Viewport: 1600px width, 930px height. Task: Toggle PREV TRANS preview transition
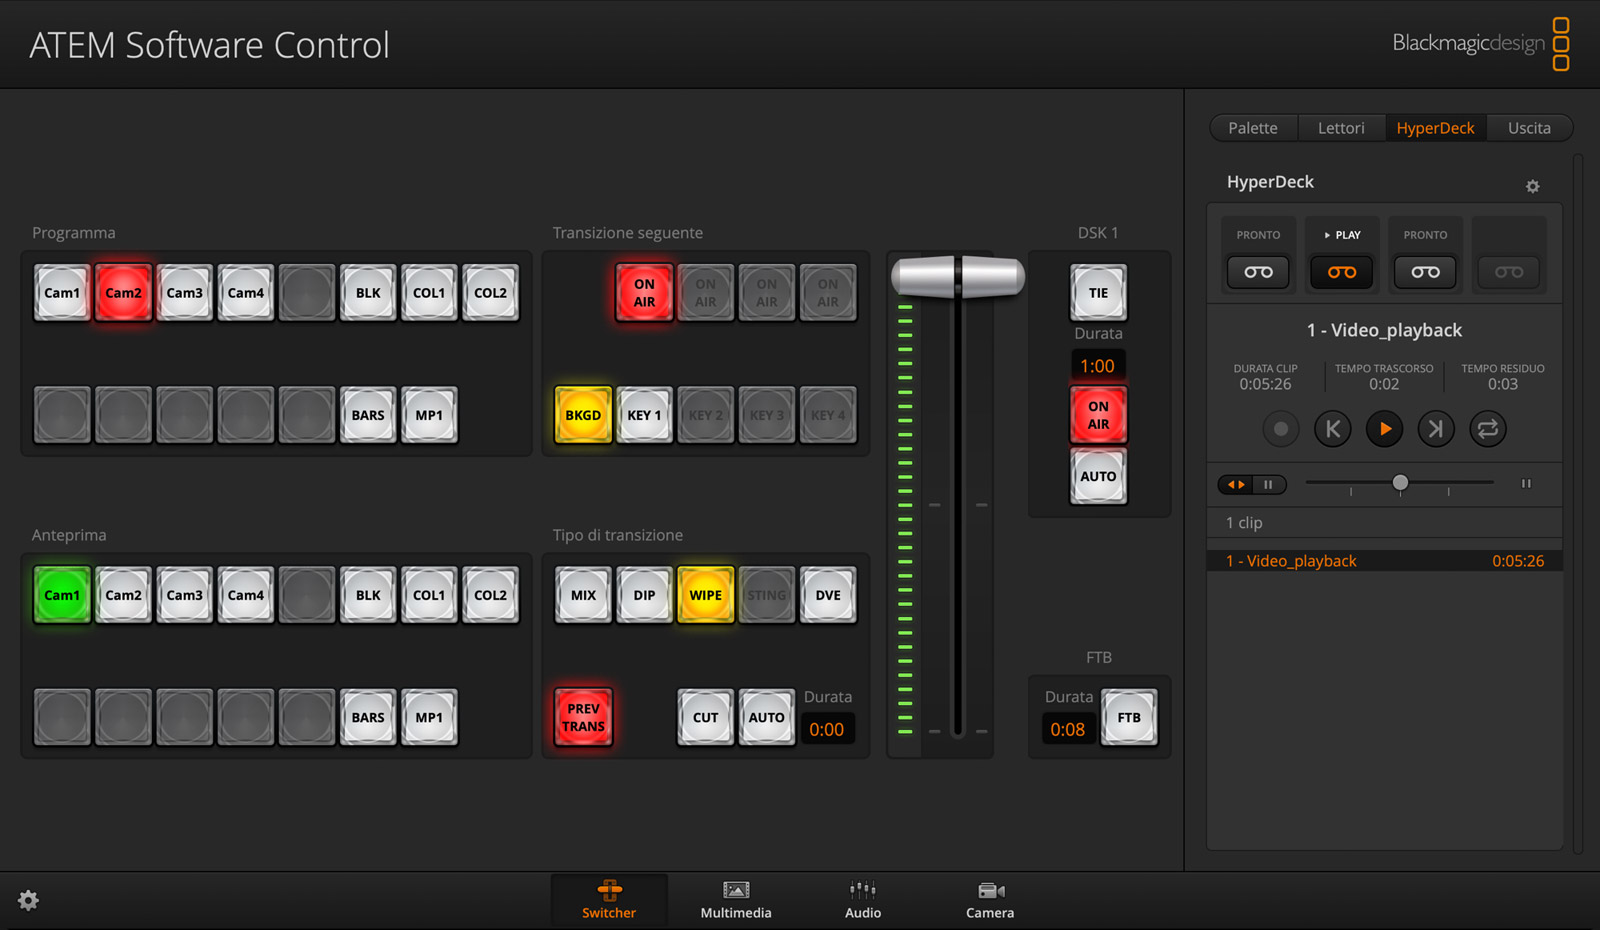click(583, 717)
